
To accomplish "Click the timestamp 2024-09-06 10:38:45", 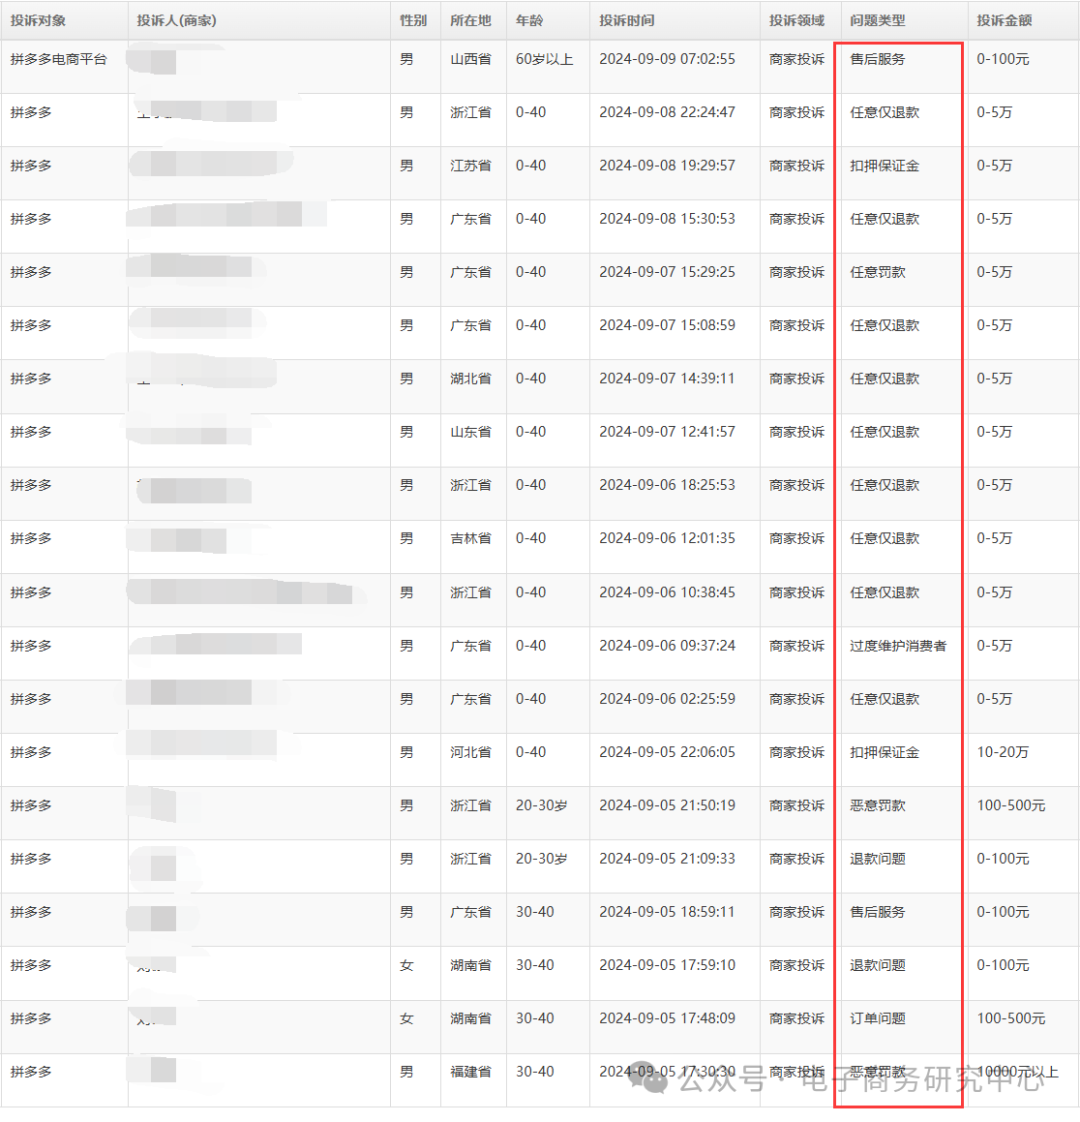I will pyautogui.click(x=667, y=592).
